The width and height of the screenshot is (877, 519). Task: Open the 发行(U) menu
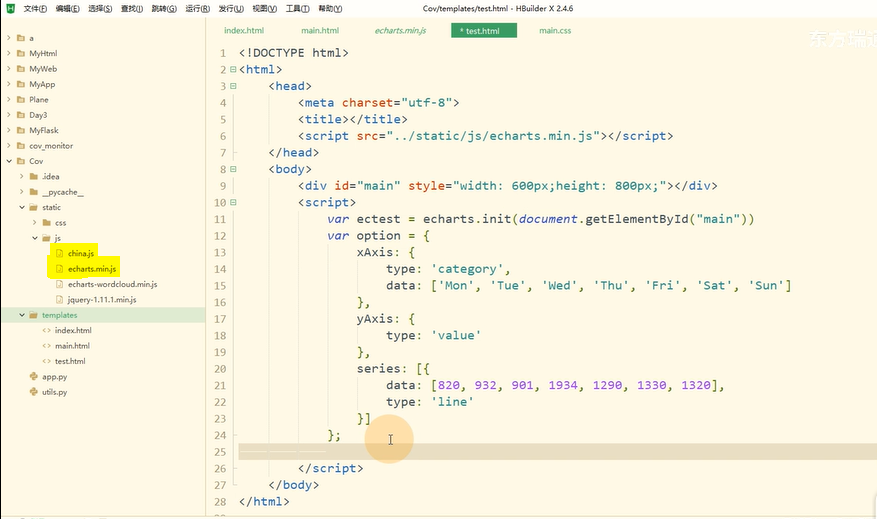[x=231, y=8]
